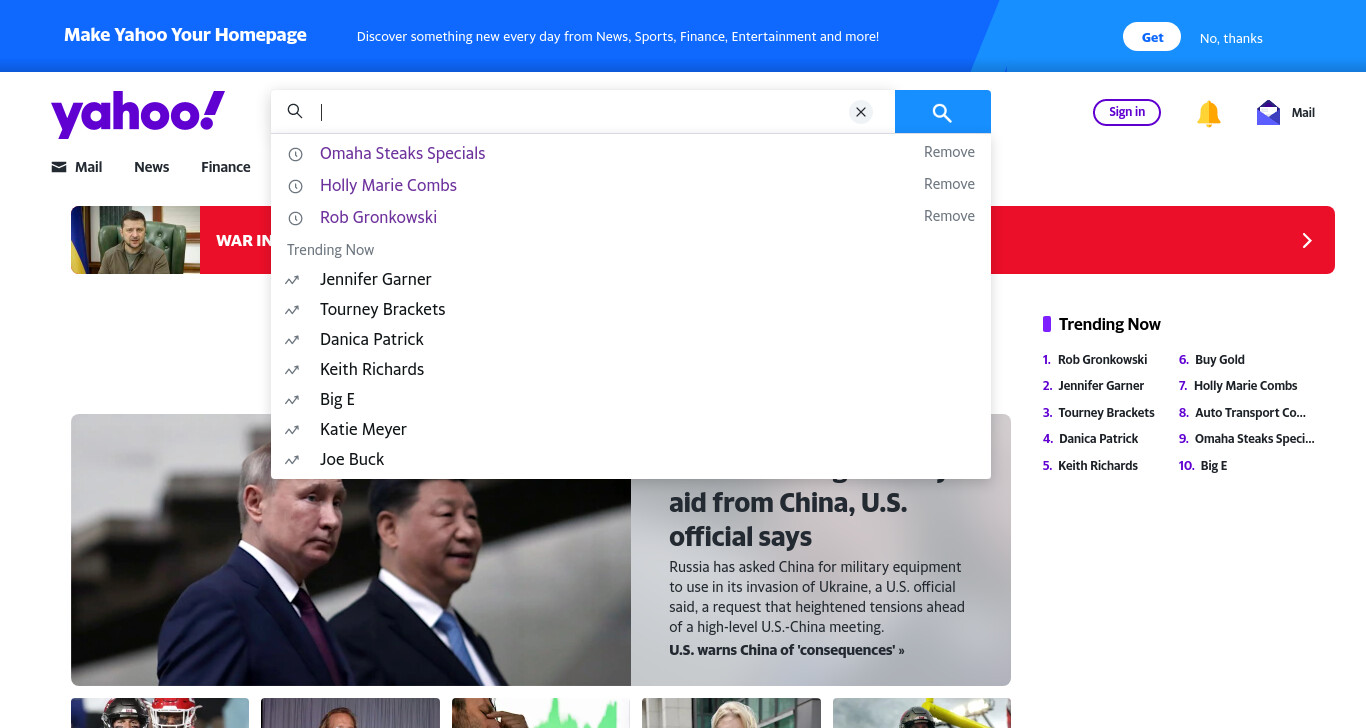This screenshot has height=728, width=1366.
Task: Click the history clock icon beside Holly Marie Combs
Action: click(295, 186)
